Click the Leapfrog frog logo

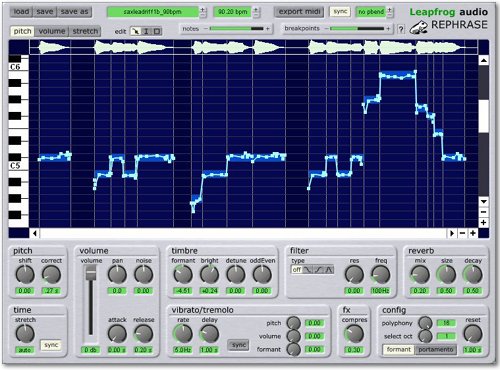(418, 27)
